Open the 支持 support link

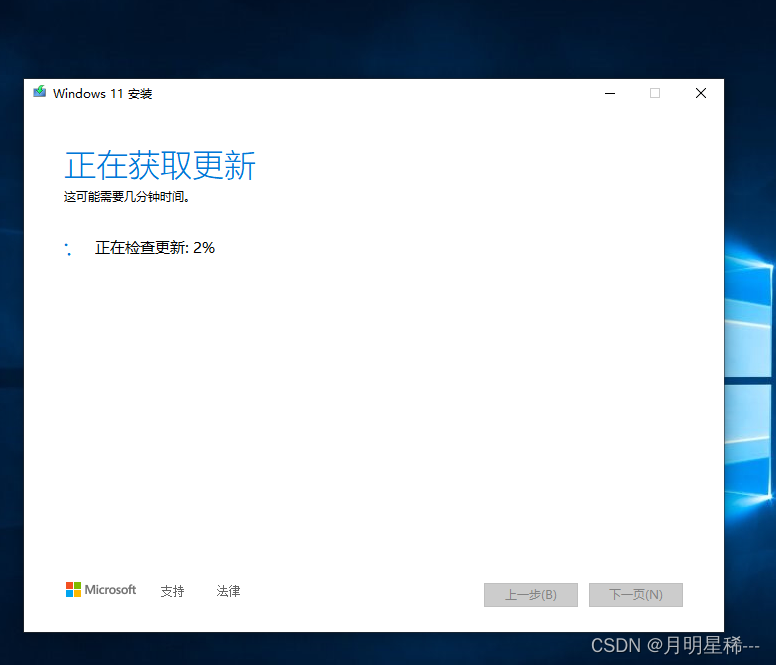(172, 591)
